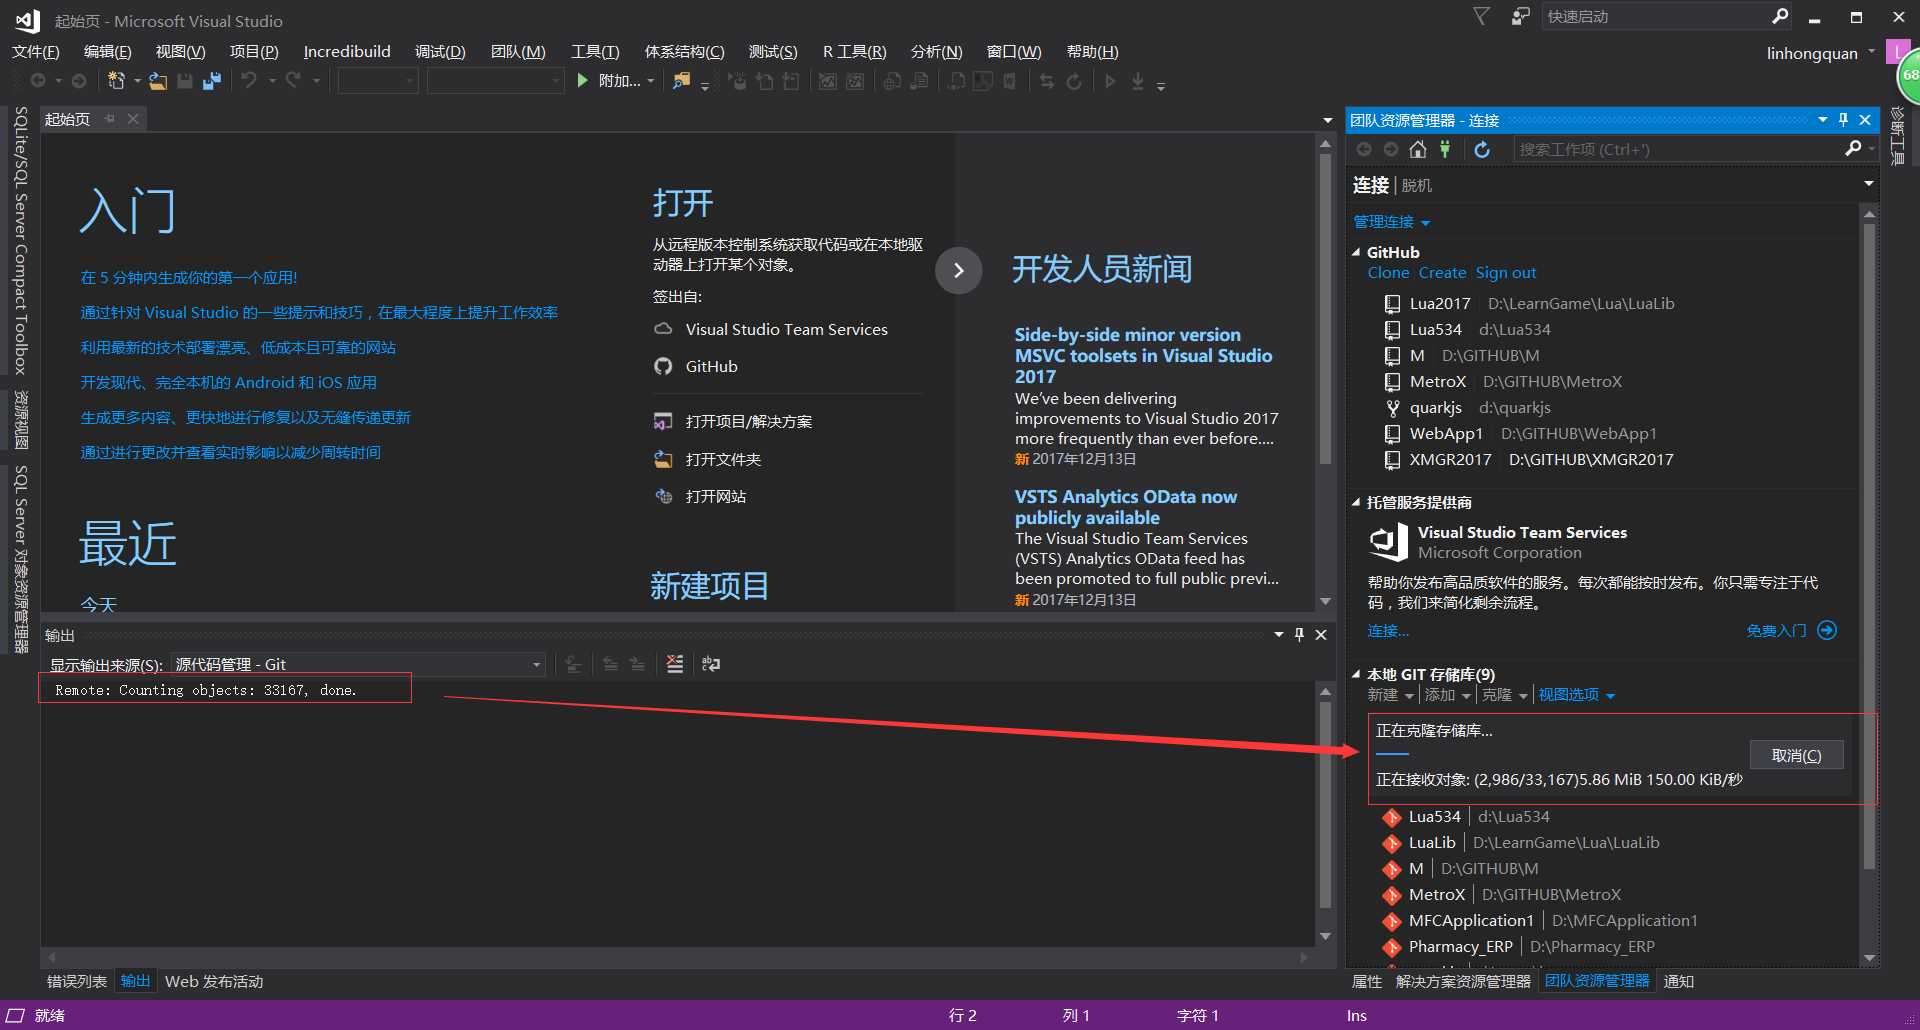Open the Incredibuild menu
The width and height of the screenshot is (1920, 1030).
[x=346, y=51]
